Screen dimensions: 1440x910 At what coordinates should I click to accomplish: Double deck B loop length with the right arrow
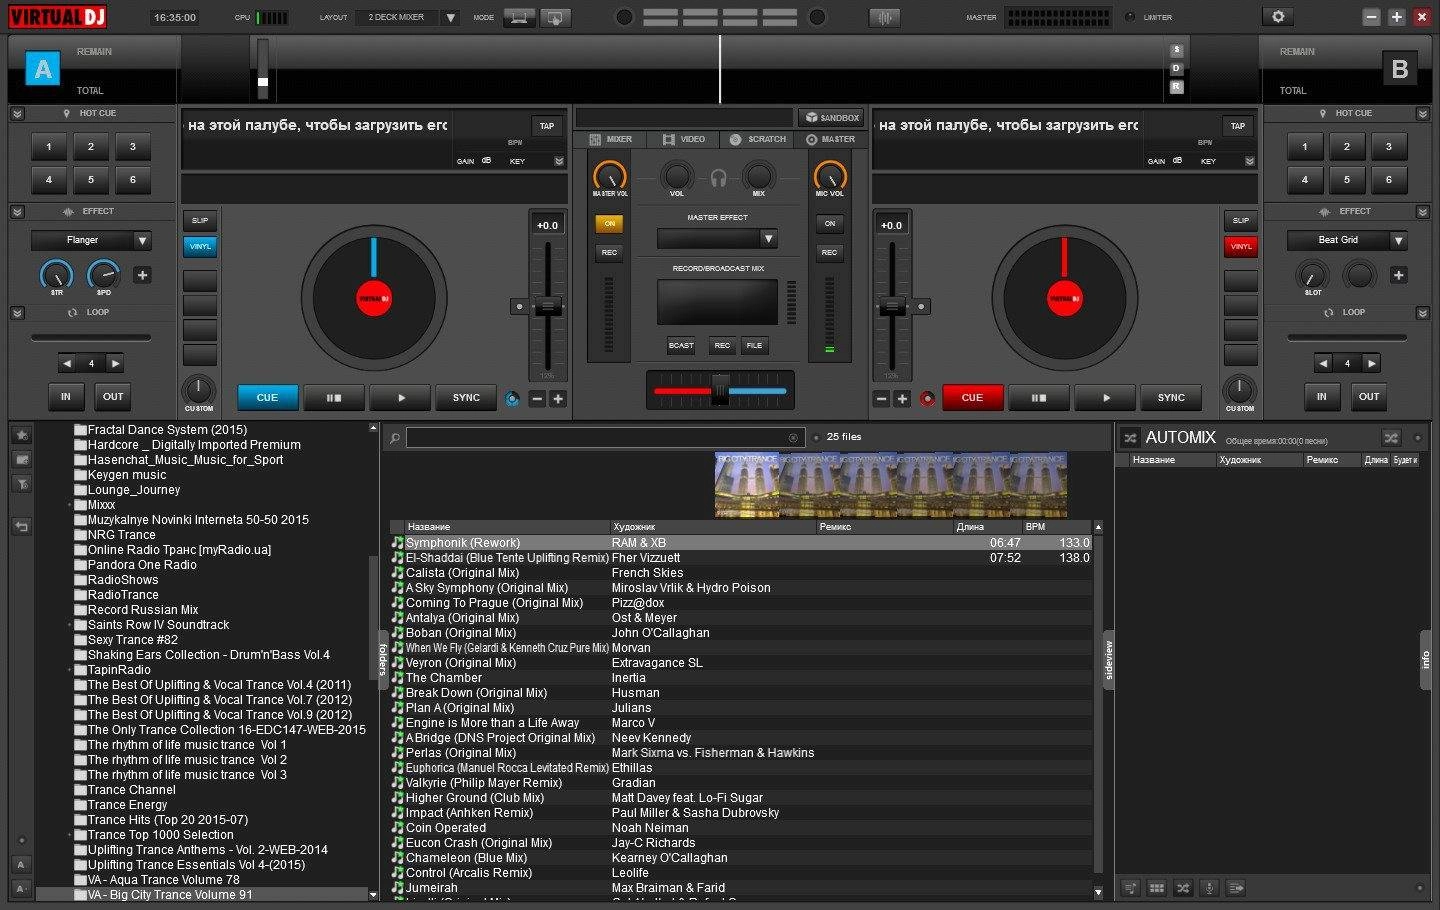pos(1372,363)
